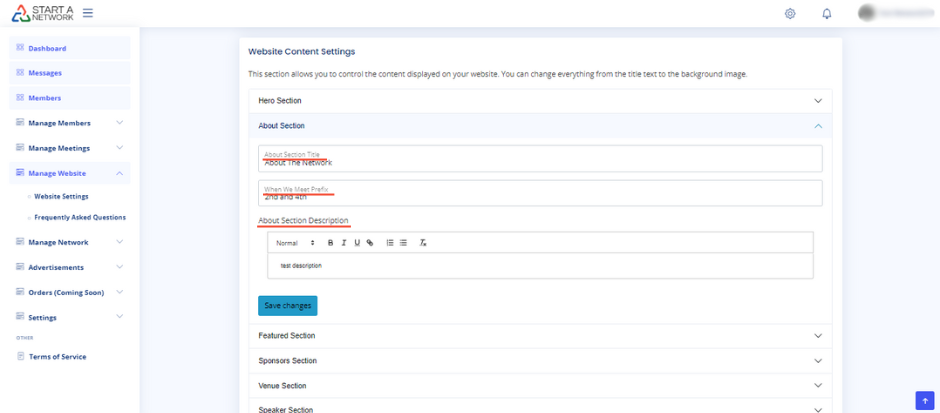Clear text formatting in the editor

(423, 243)
